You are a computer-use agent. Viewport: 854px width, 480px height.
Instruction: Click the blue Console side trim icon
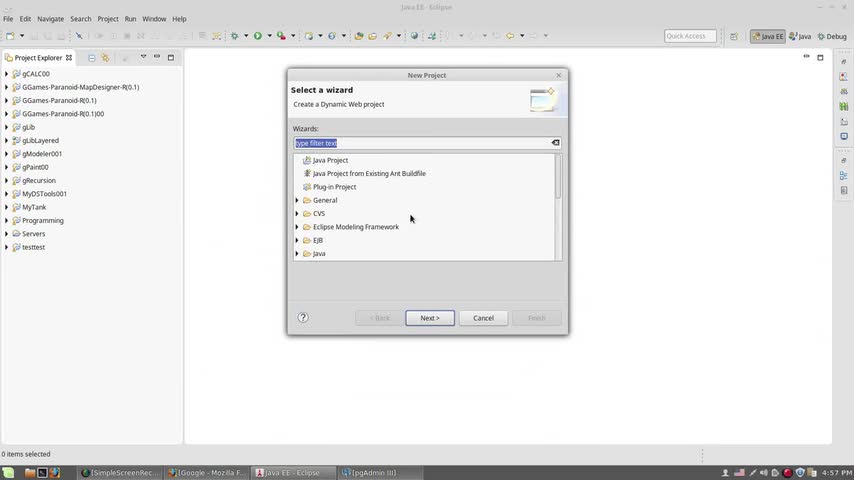click(844, 136)
